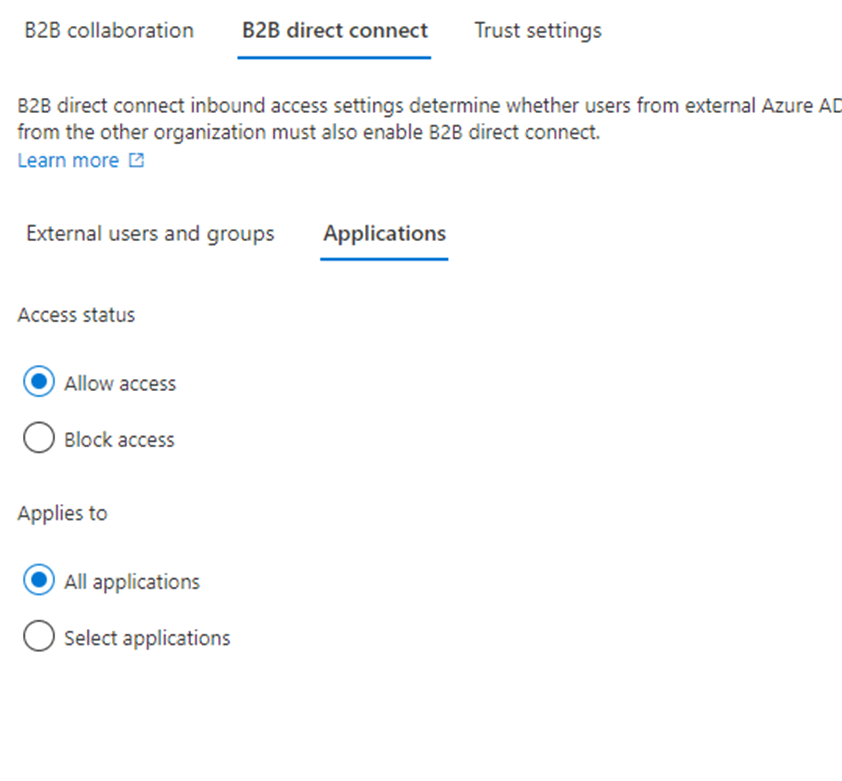Open the Trust settings tab
The width and height of the screenshot is (842, 781).
pyautogui.click(x=538, y=30)
